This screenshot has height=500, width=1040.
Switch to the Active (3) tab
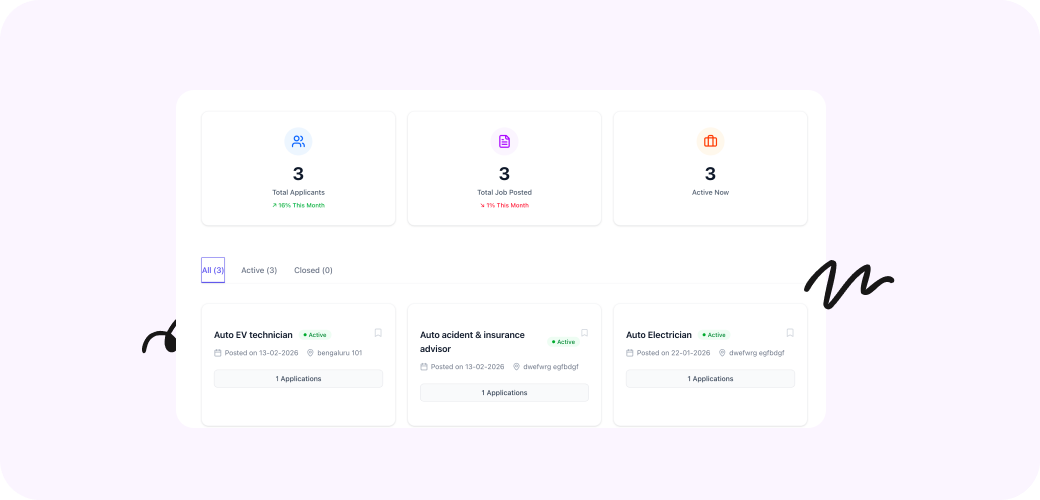[x=259, y=270]
